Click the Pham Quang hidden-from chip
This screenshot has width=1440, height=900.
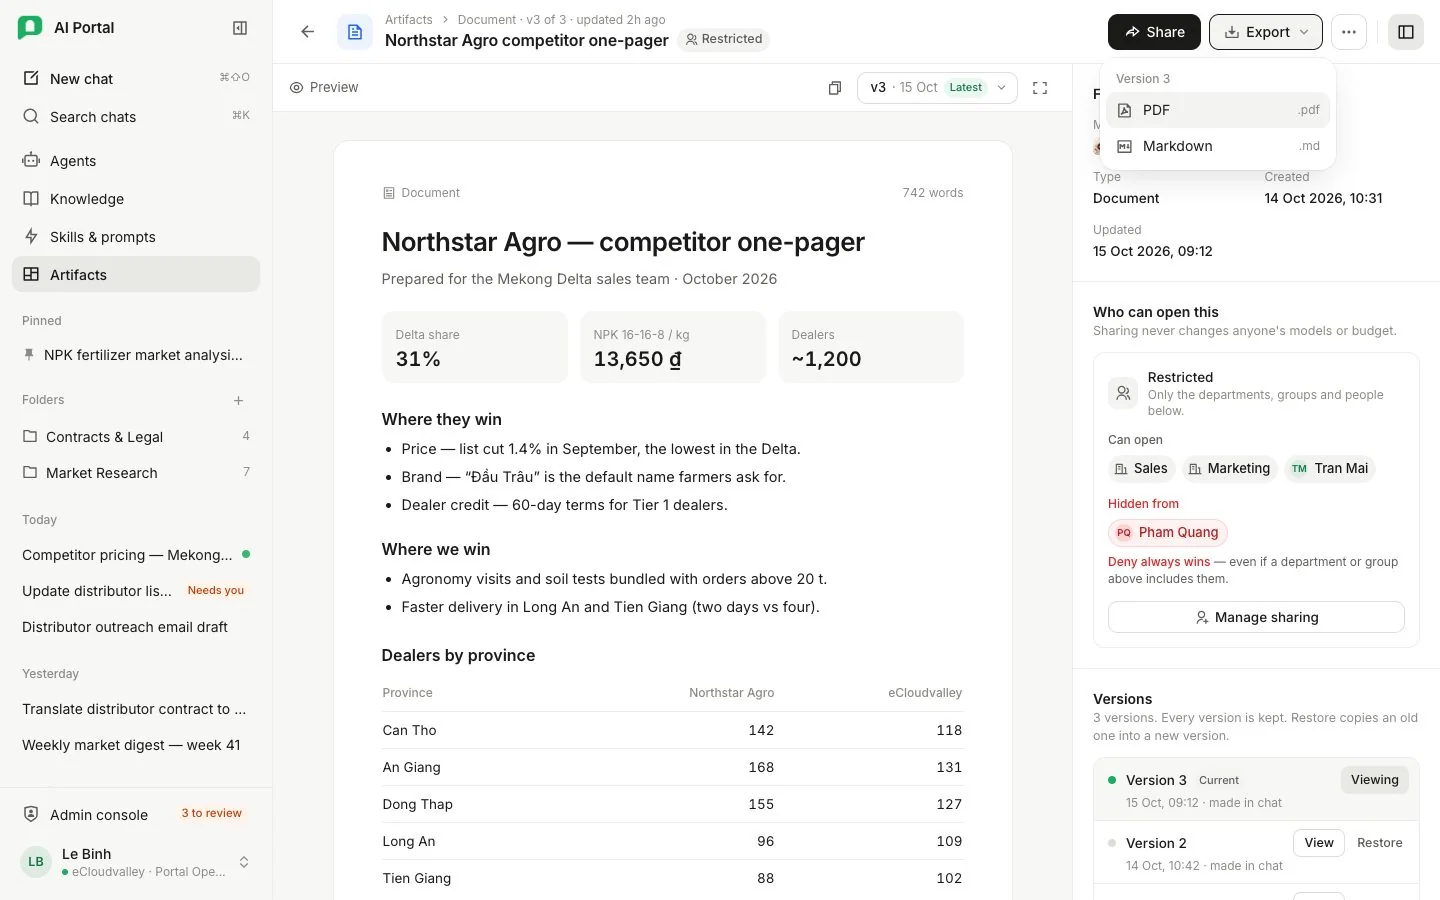[x=1167, y=532]
